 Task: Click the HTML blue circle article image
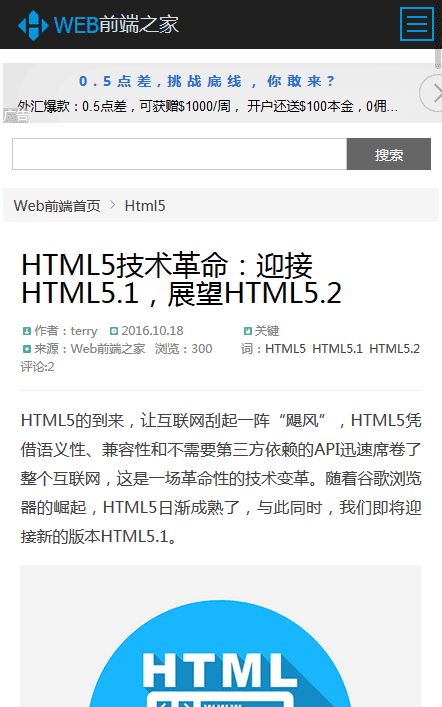coord(221,636)
